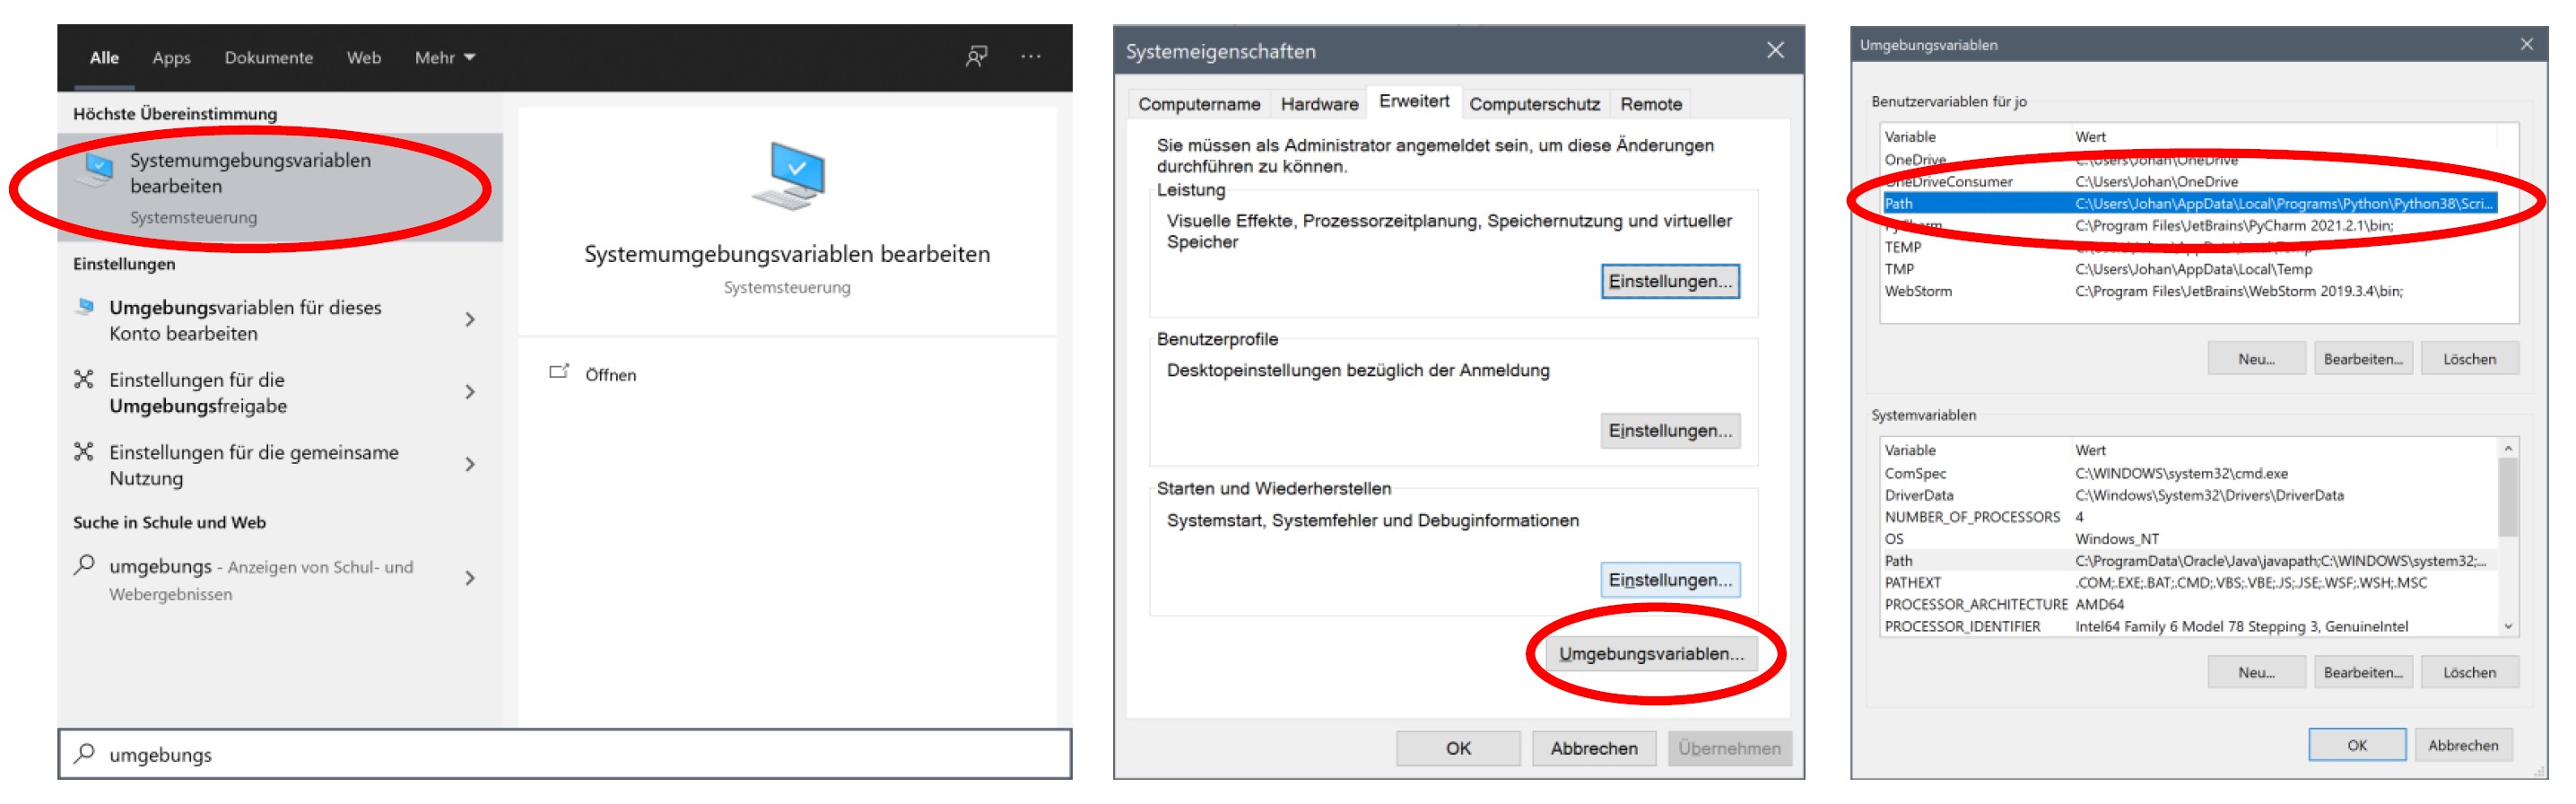Screen dimensions: 2576x804
Task: Switch to the 'Hardware' tab
Action: point(1318,104)
